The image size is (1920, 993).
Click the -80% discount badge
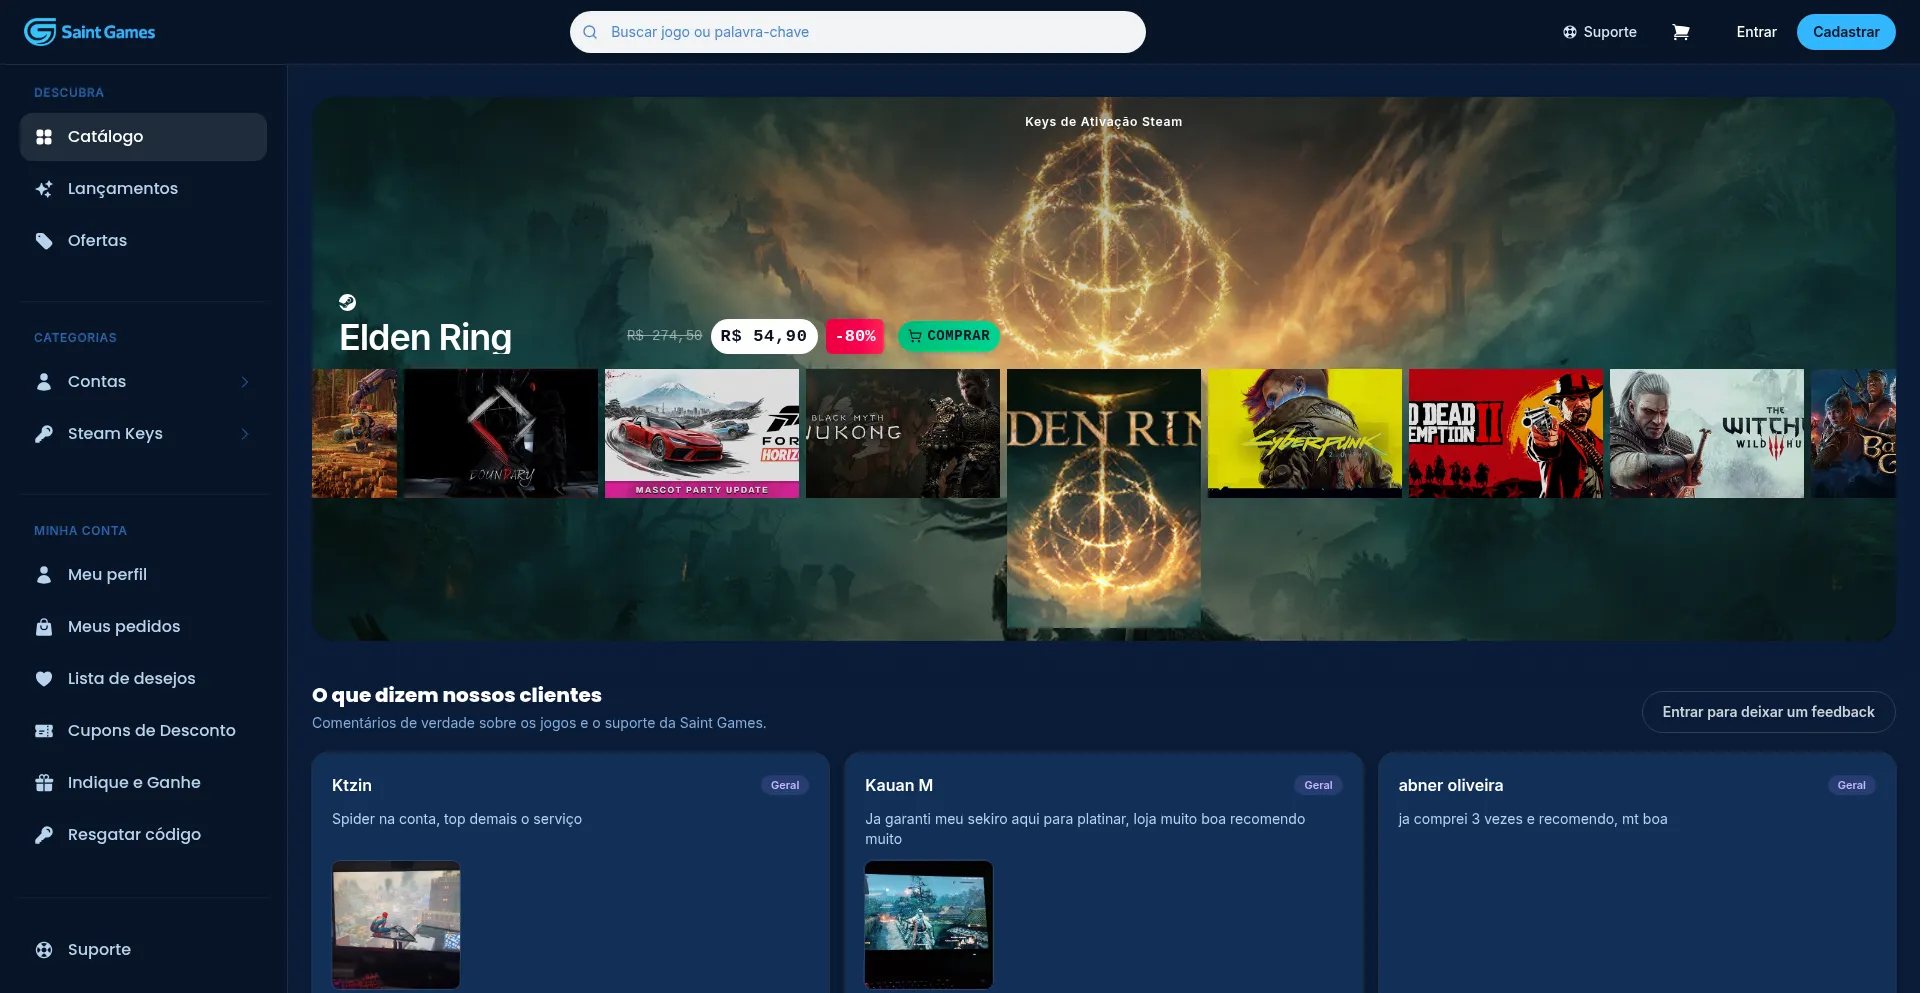point(855,336)
